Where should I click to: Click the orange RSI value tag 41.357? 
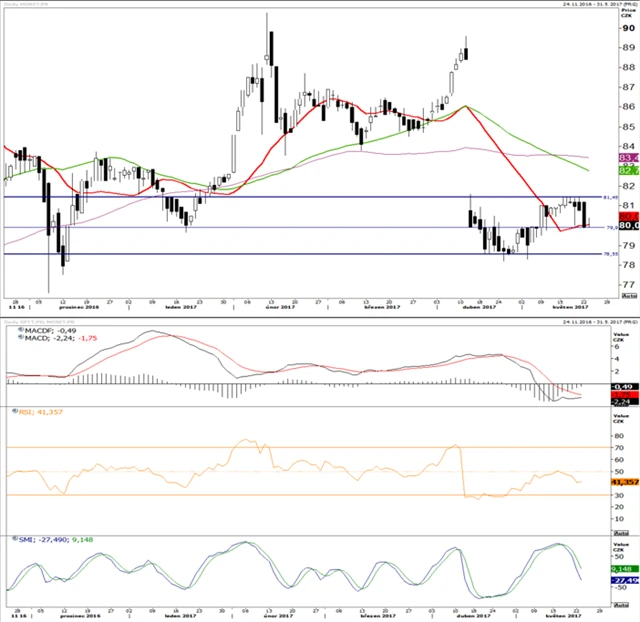tap(629, 482)
